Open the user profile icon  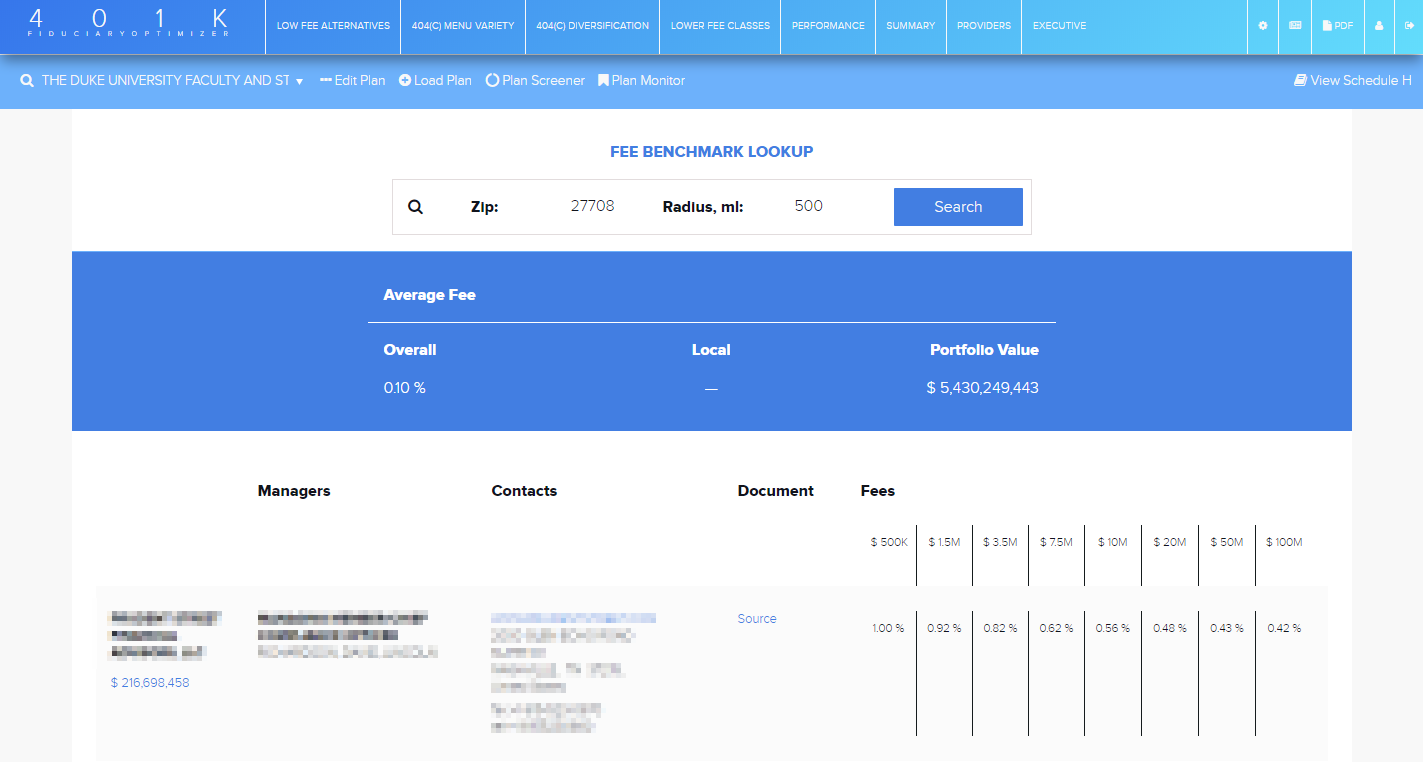1379,26
